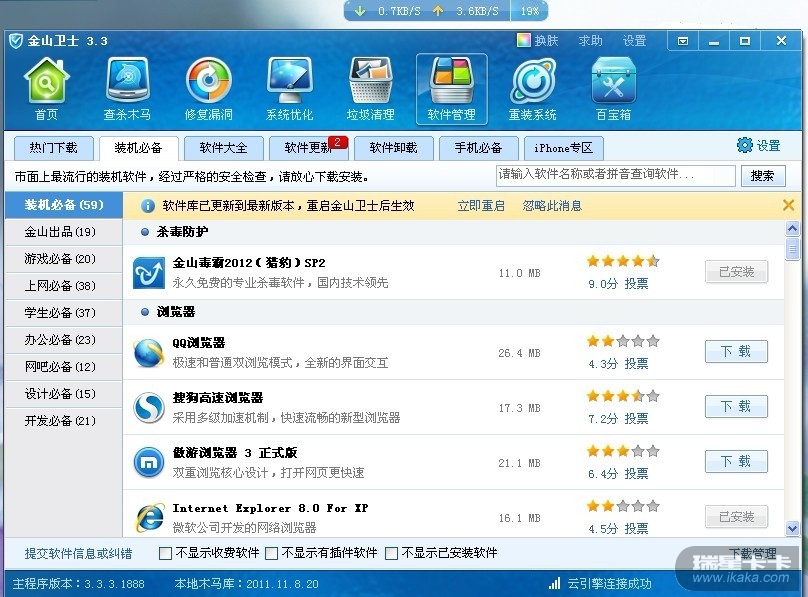Open the 修复漏洞 vulnerability repair icon
The height and width of the screenshot is (597, 808).
(x=208, y=89)
